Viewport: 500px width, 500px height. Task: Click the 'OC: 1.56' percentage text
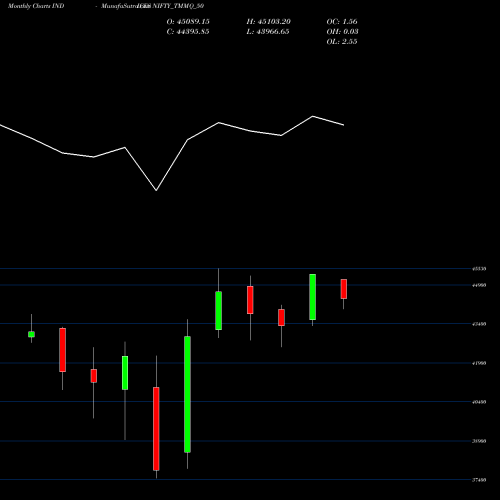342,21
